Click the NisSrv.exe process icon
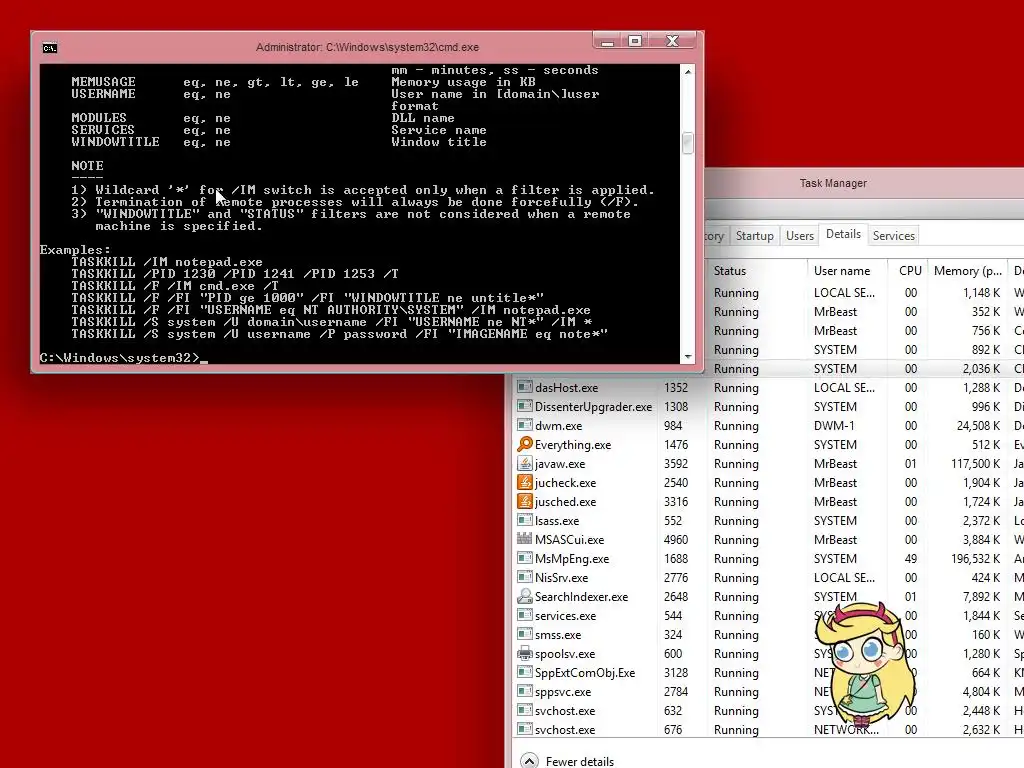 point(524,577)
